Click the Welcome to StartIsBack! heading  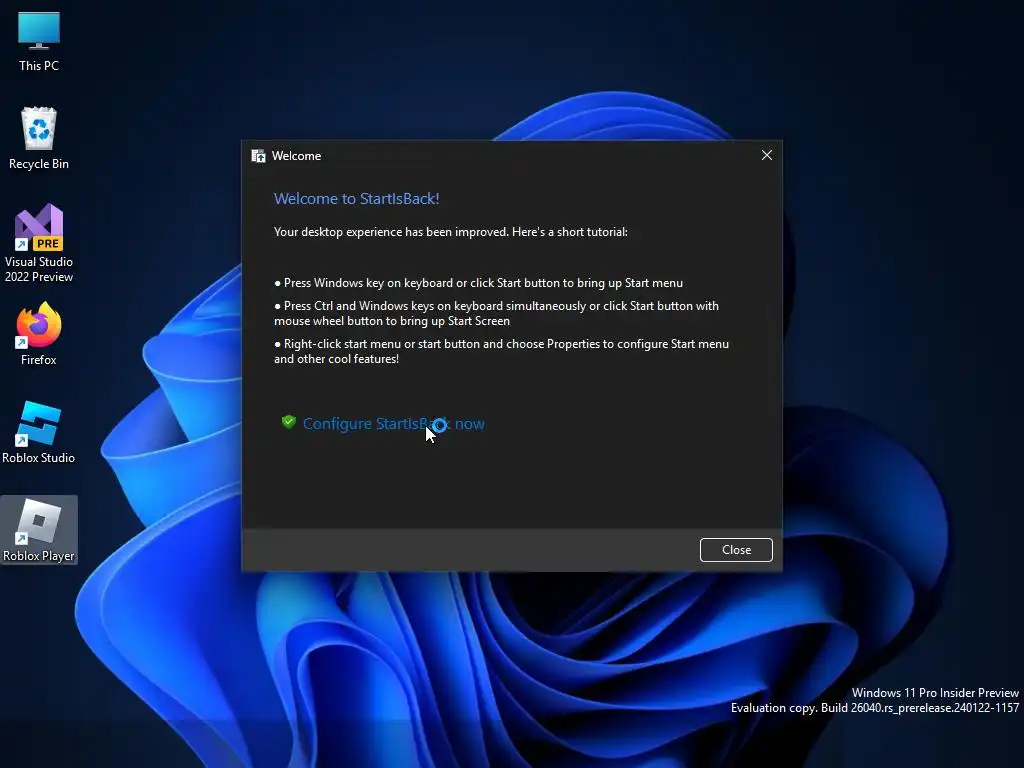357,199
